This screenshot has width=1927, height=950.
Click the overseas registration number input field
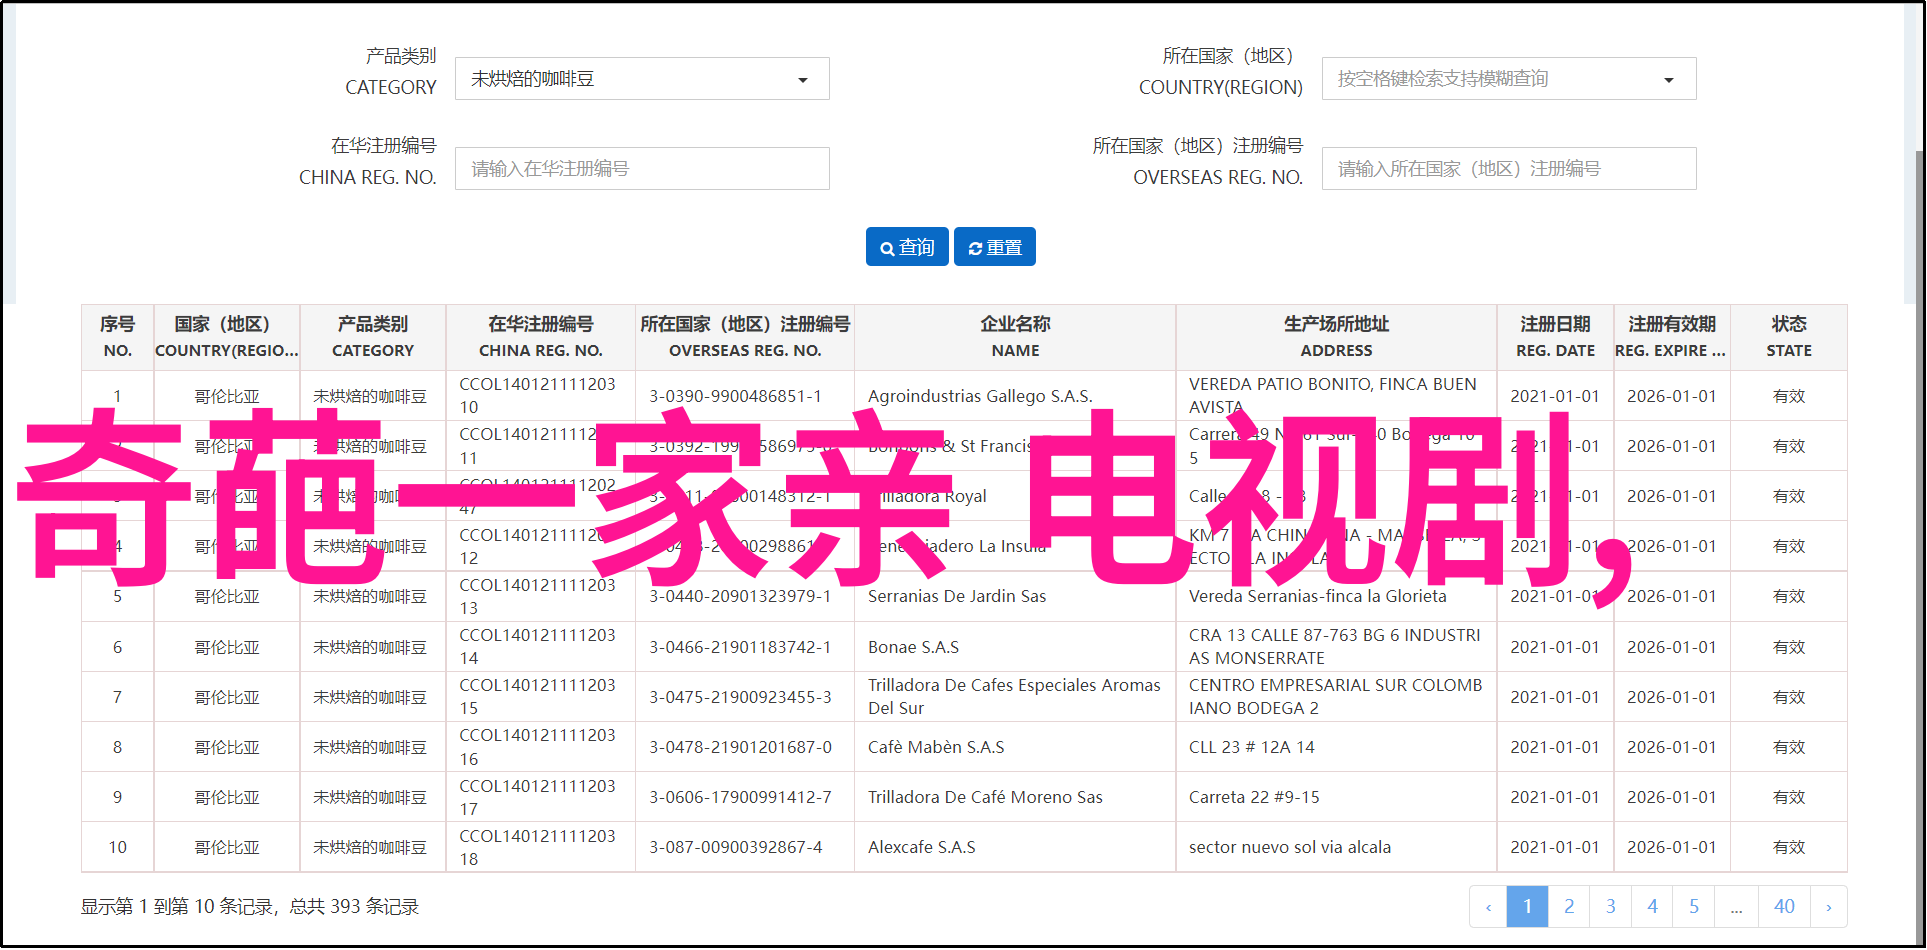1508,169
